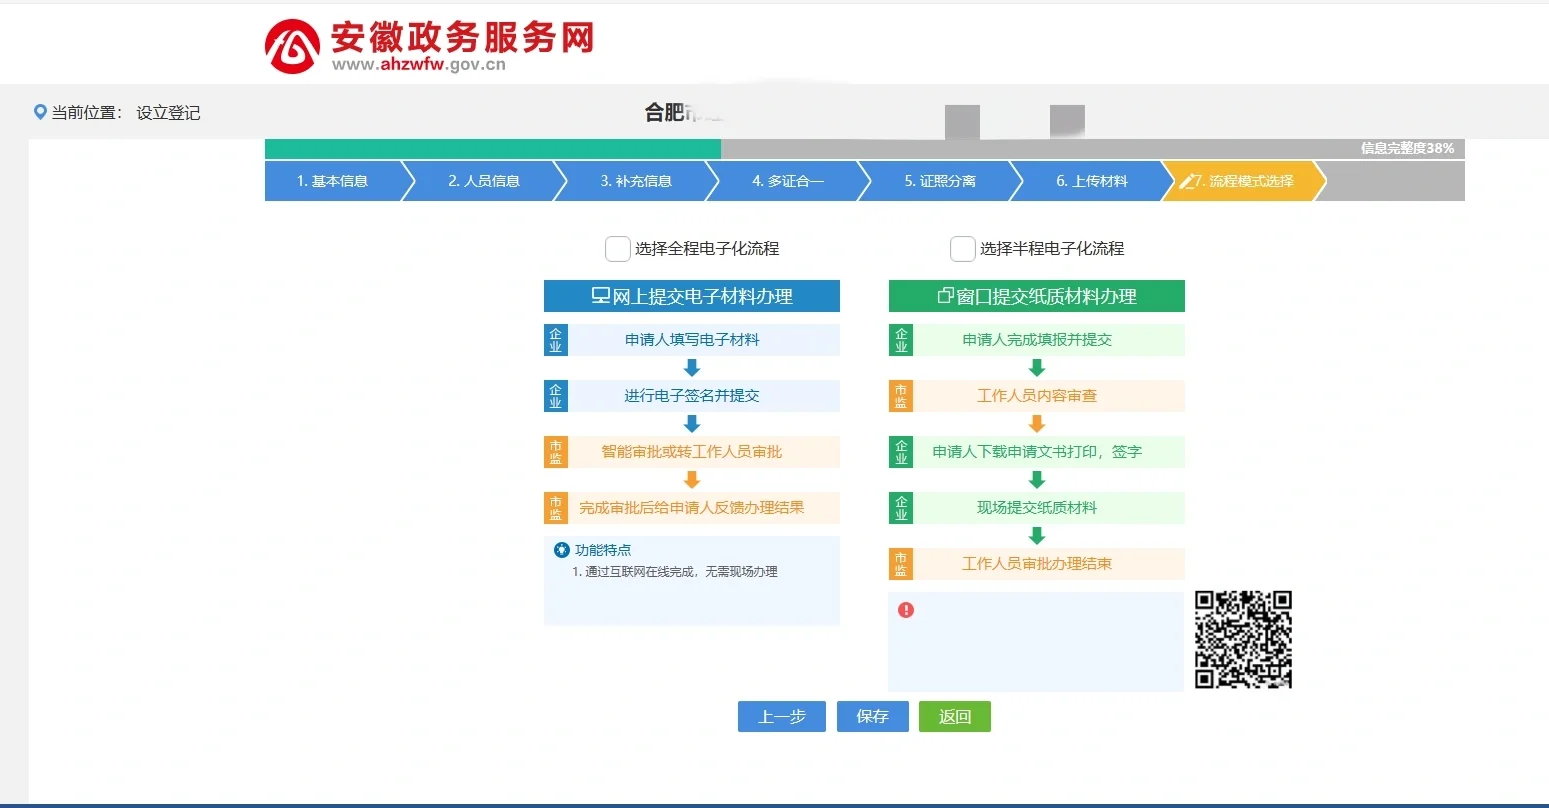Go to step 1 基本信息
This screenshot has height=808, width=1549.
[x=333, y=181]
